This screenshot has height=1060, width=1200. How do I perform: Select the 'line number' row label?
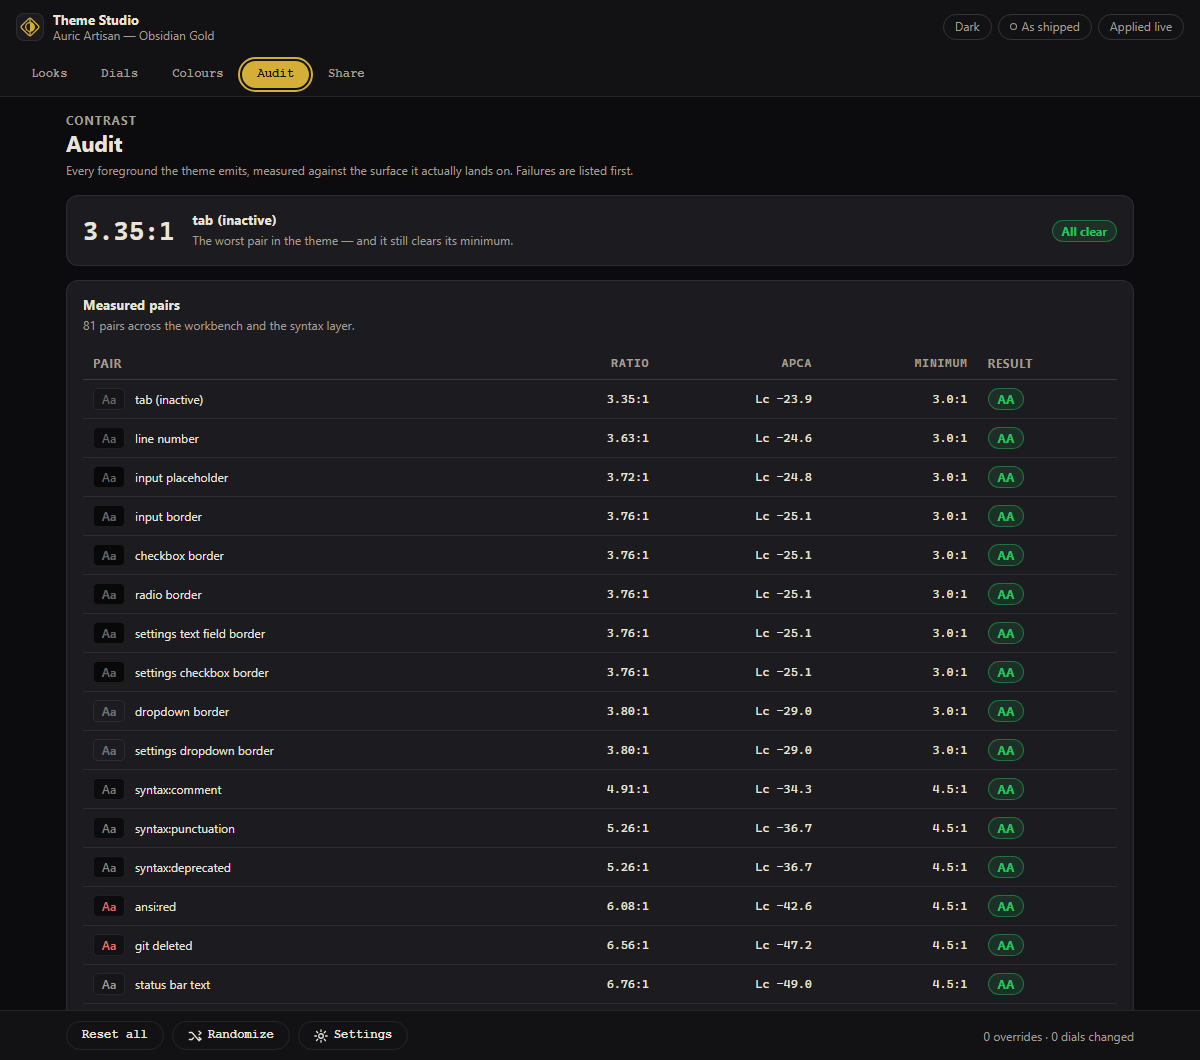[167, 438]
